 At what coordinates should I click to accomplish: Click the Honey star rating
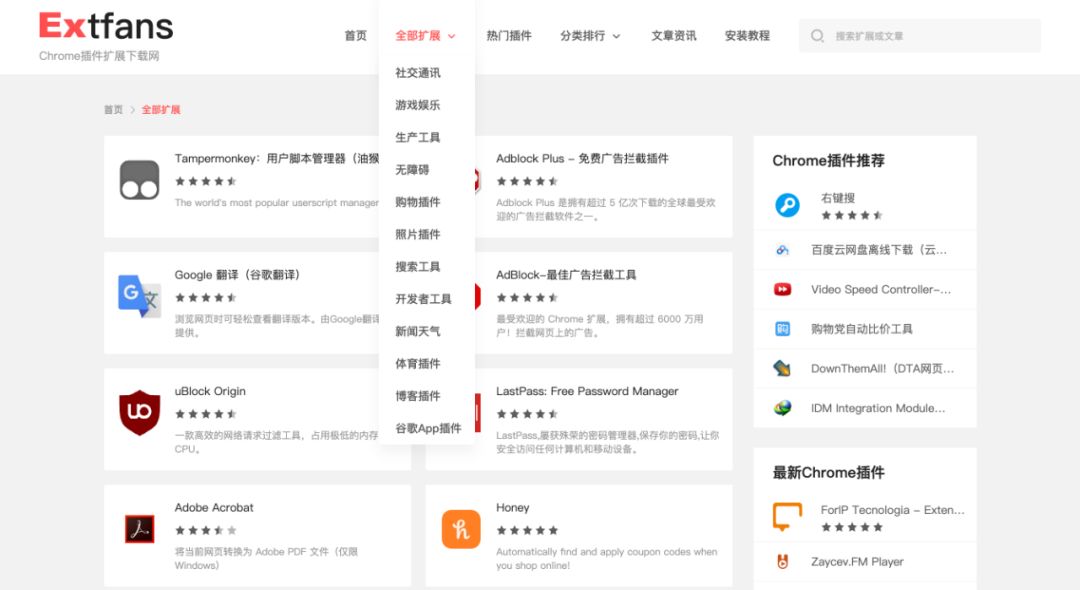[x=527, y=530]
